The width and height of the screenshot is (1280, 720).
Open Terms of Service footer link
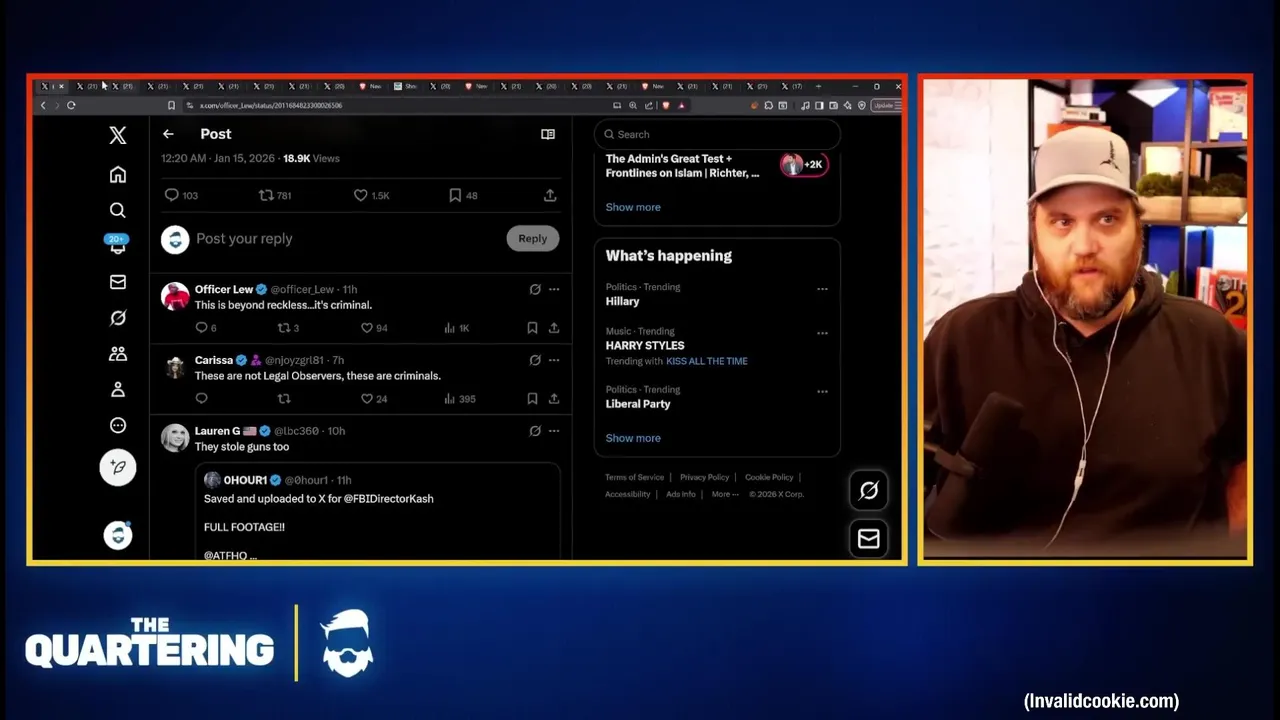click(634, 477)
